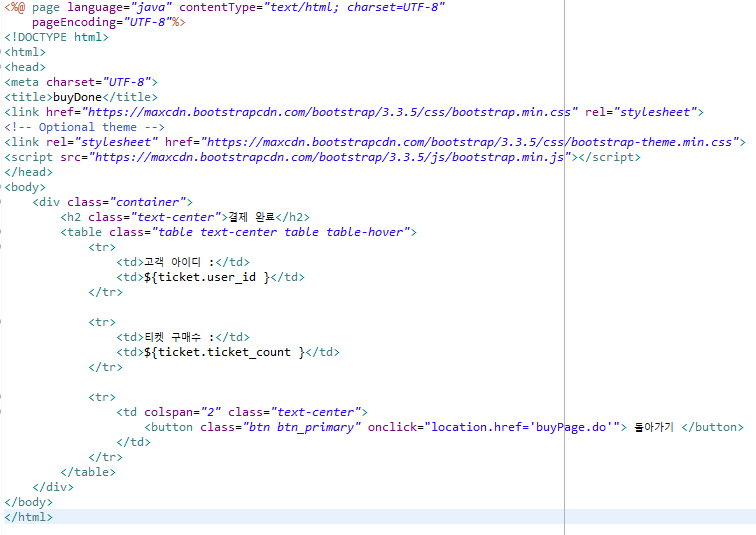The height and width of the screenshot is (535, 756).
Task: Click the bootstrap.min.js script src URL
Action: click(330, 157)
